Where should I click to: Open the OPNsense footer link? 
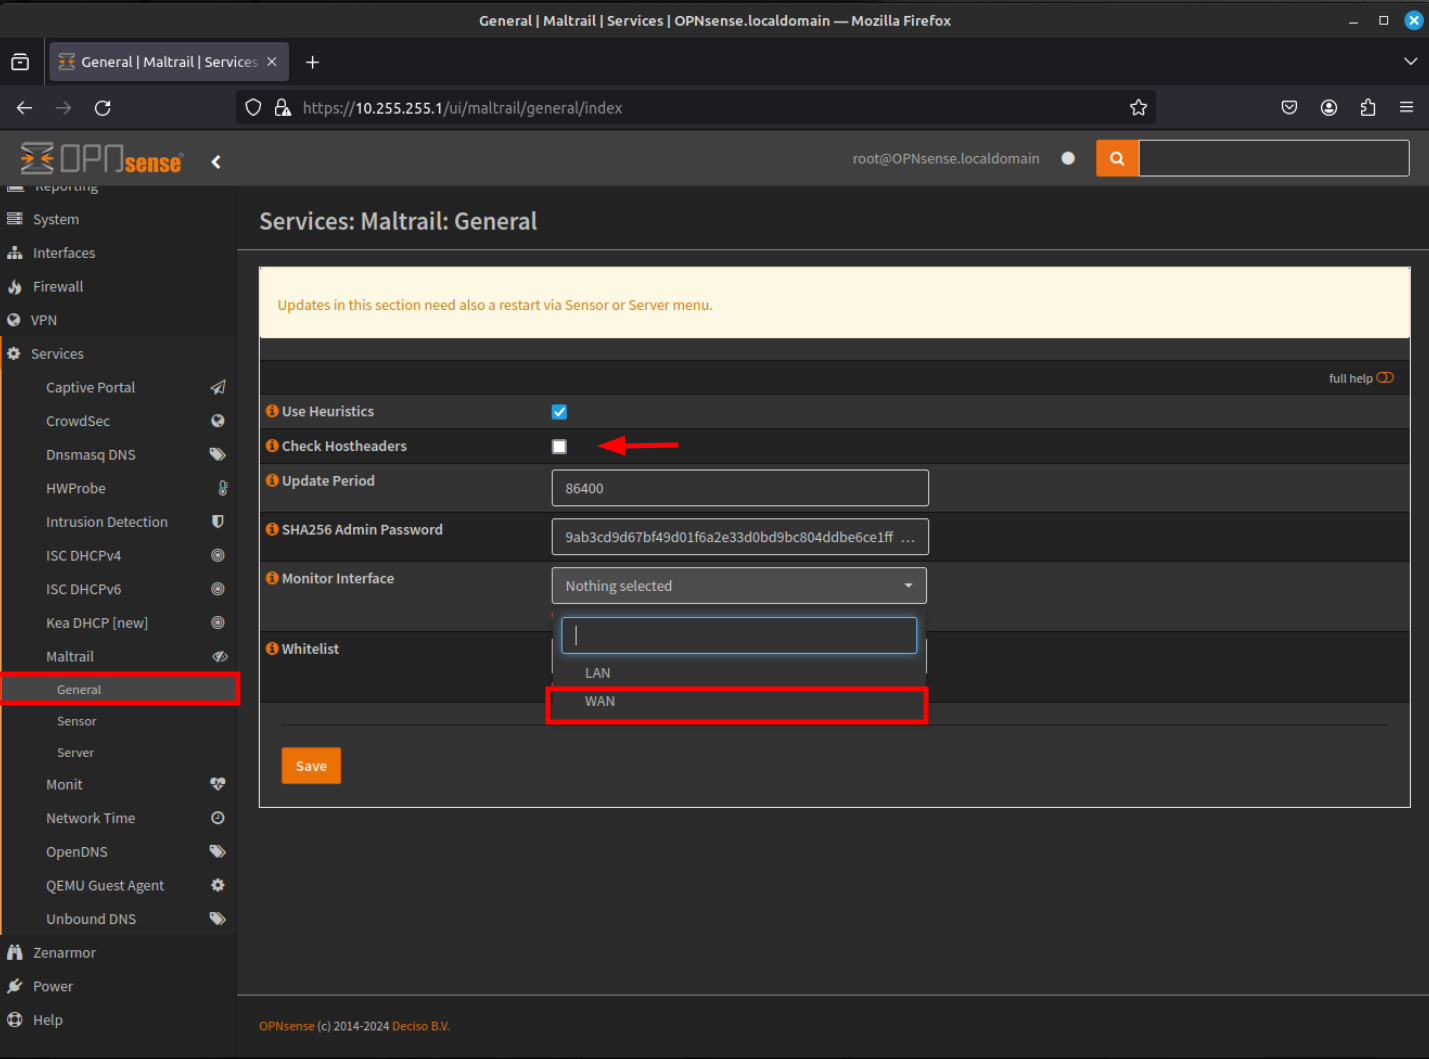coord(286,1026)
